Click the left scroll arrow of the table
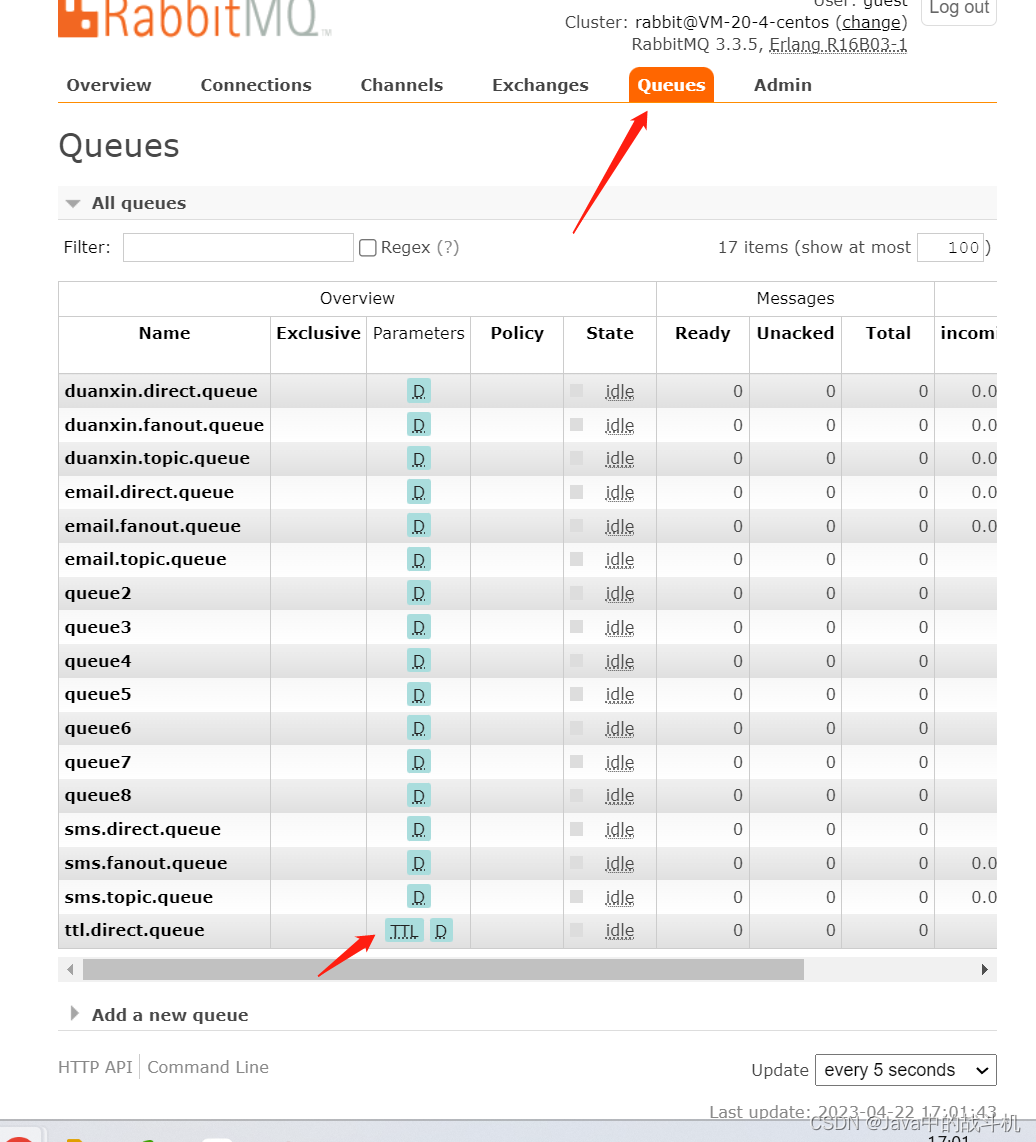Viewport: 1036px width, 1142px height. click(x=70, y=969)
